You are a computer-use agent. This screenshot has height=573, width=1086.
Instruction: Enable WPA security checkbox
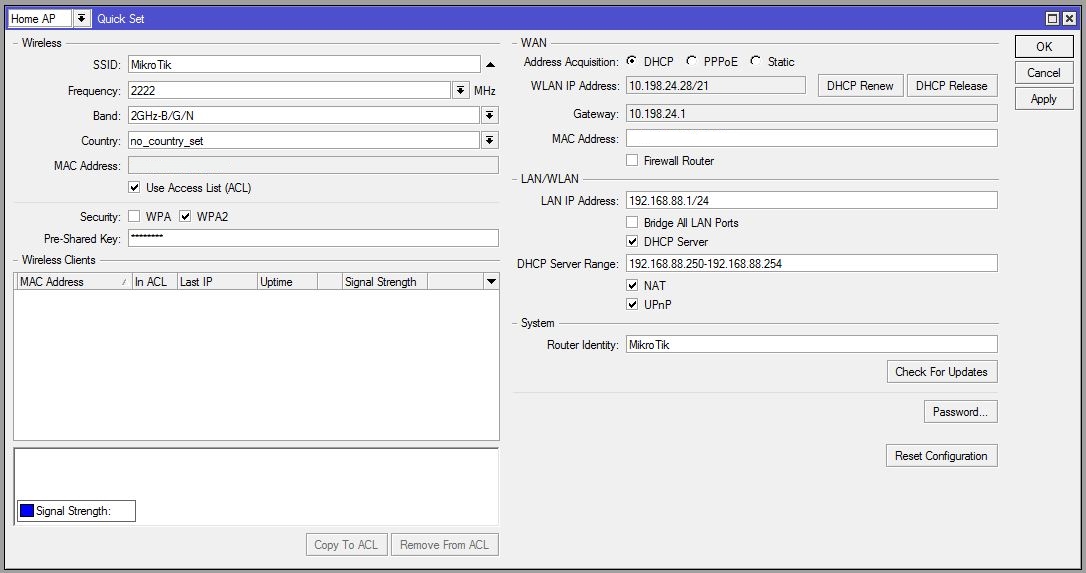coord(135,217)
